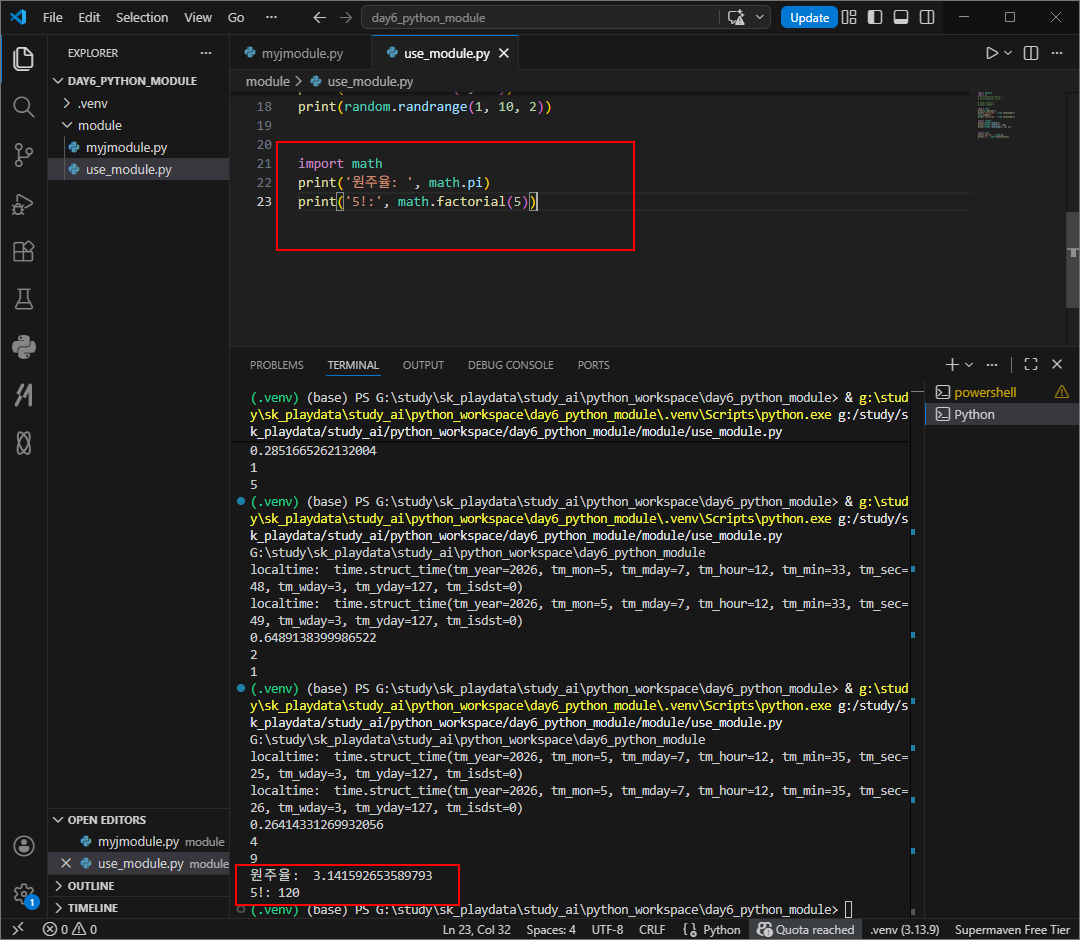Maximize the terminal panel size
Screen dimensions: 1080x940
tap(1031, 364)
